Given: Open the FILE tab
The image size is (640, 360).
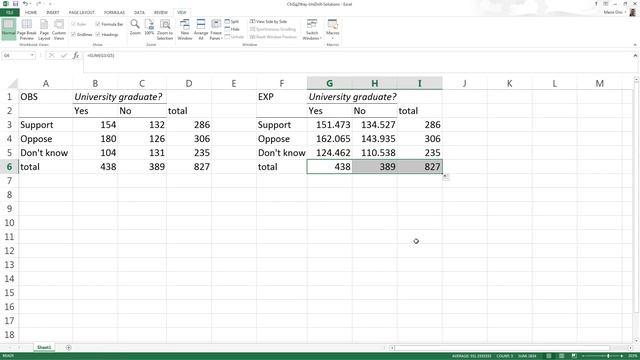Looking at the screenshot, I should (x=9, y=13).
